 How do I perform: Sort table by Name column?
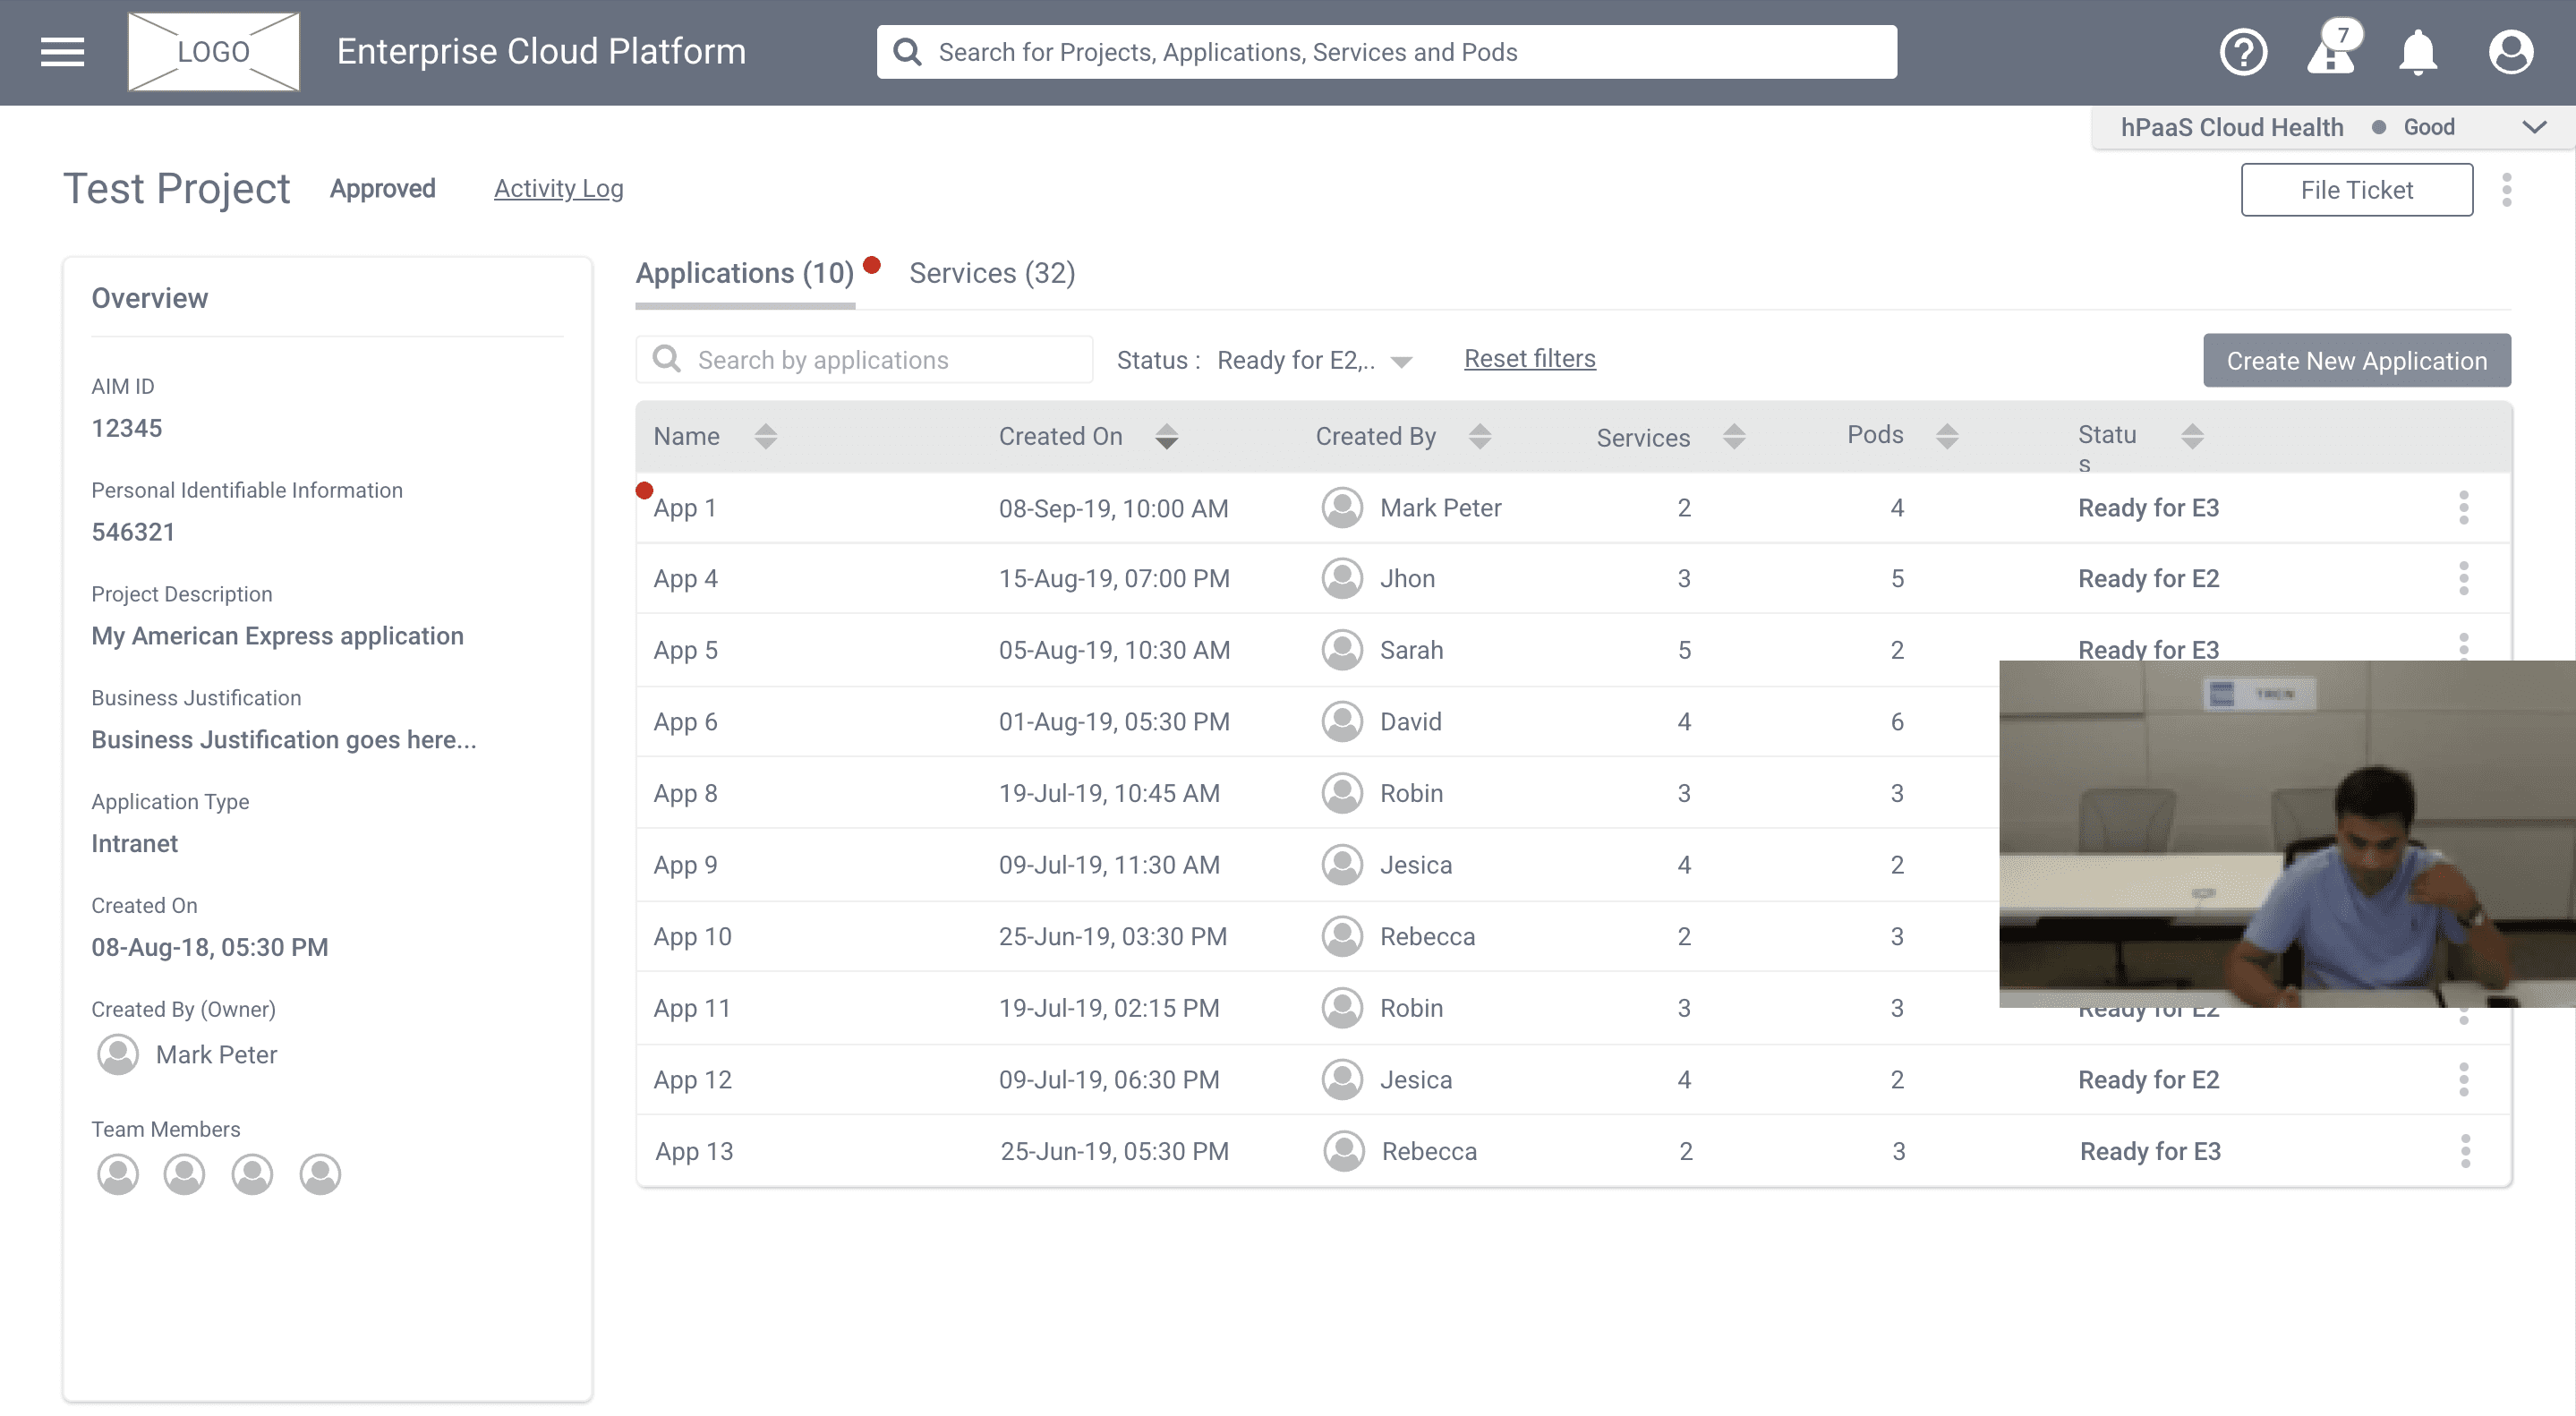tap(765, 436)
